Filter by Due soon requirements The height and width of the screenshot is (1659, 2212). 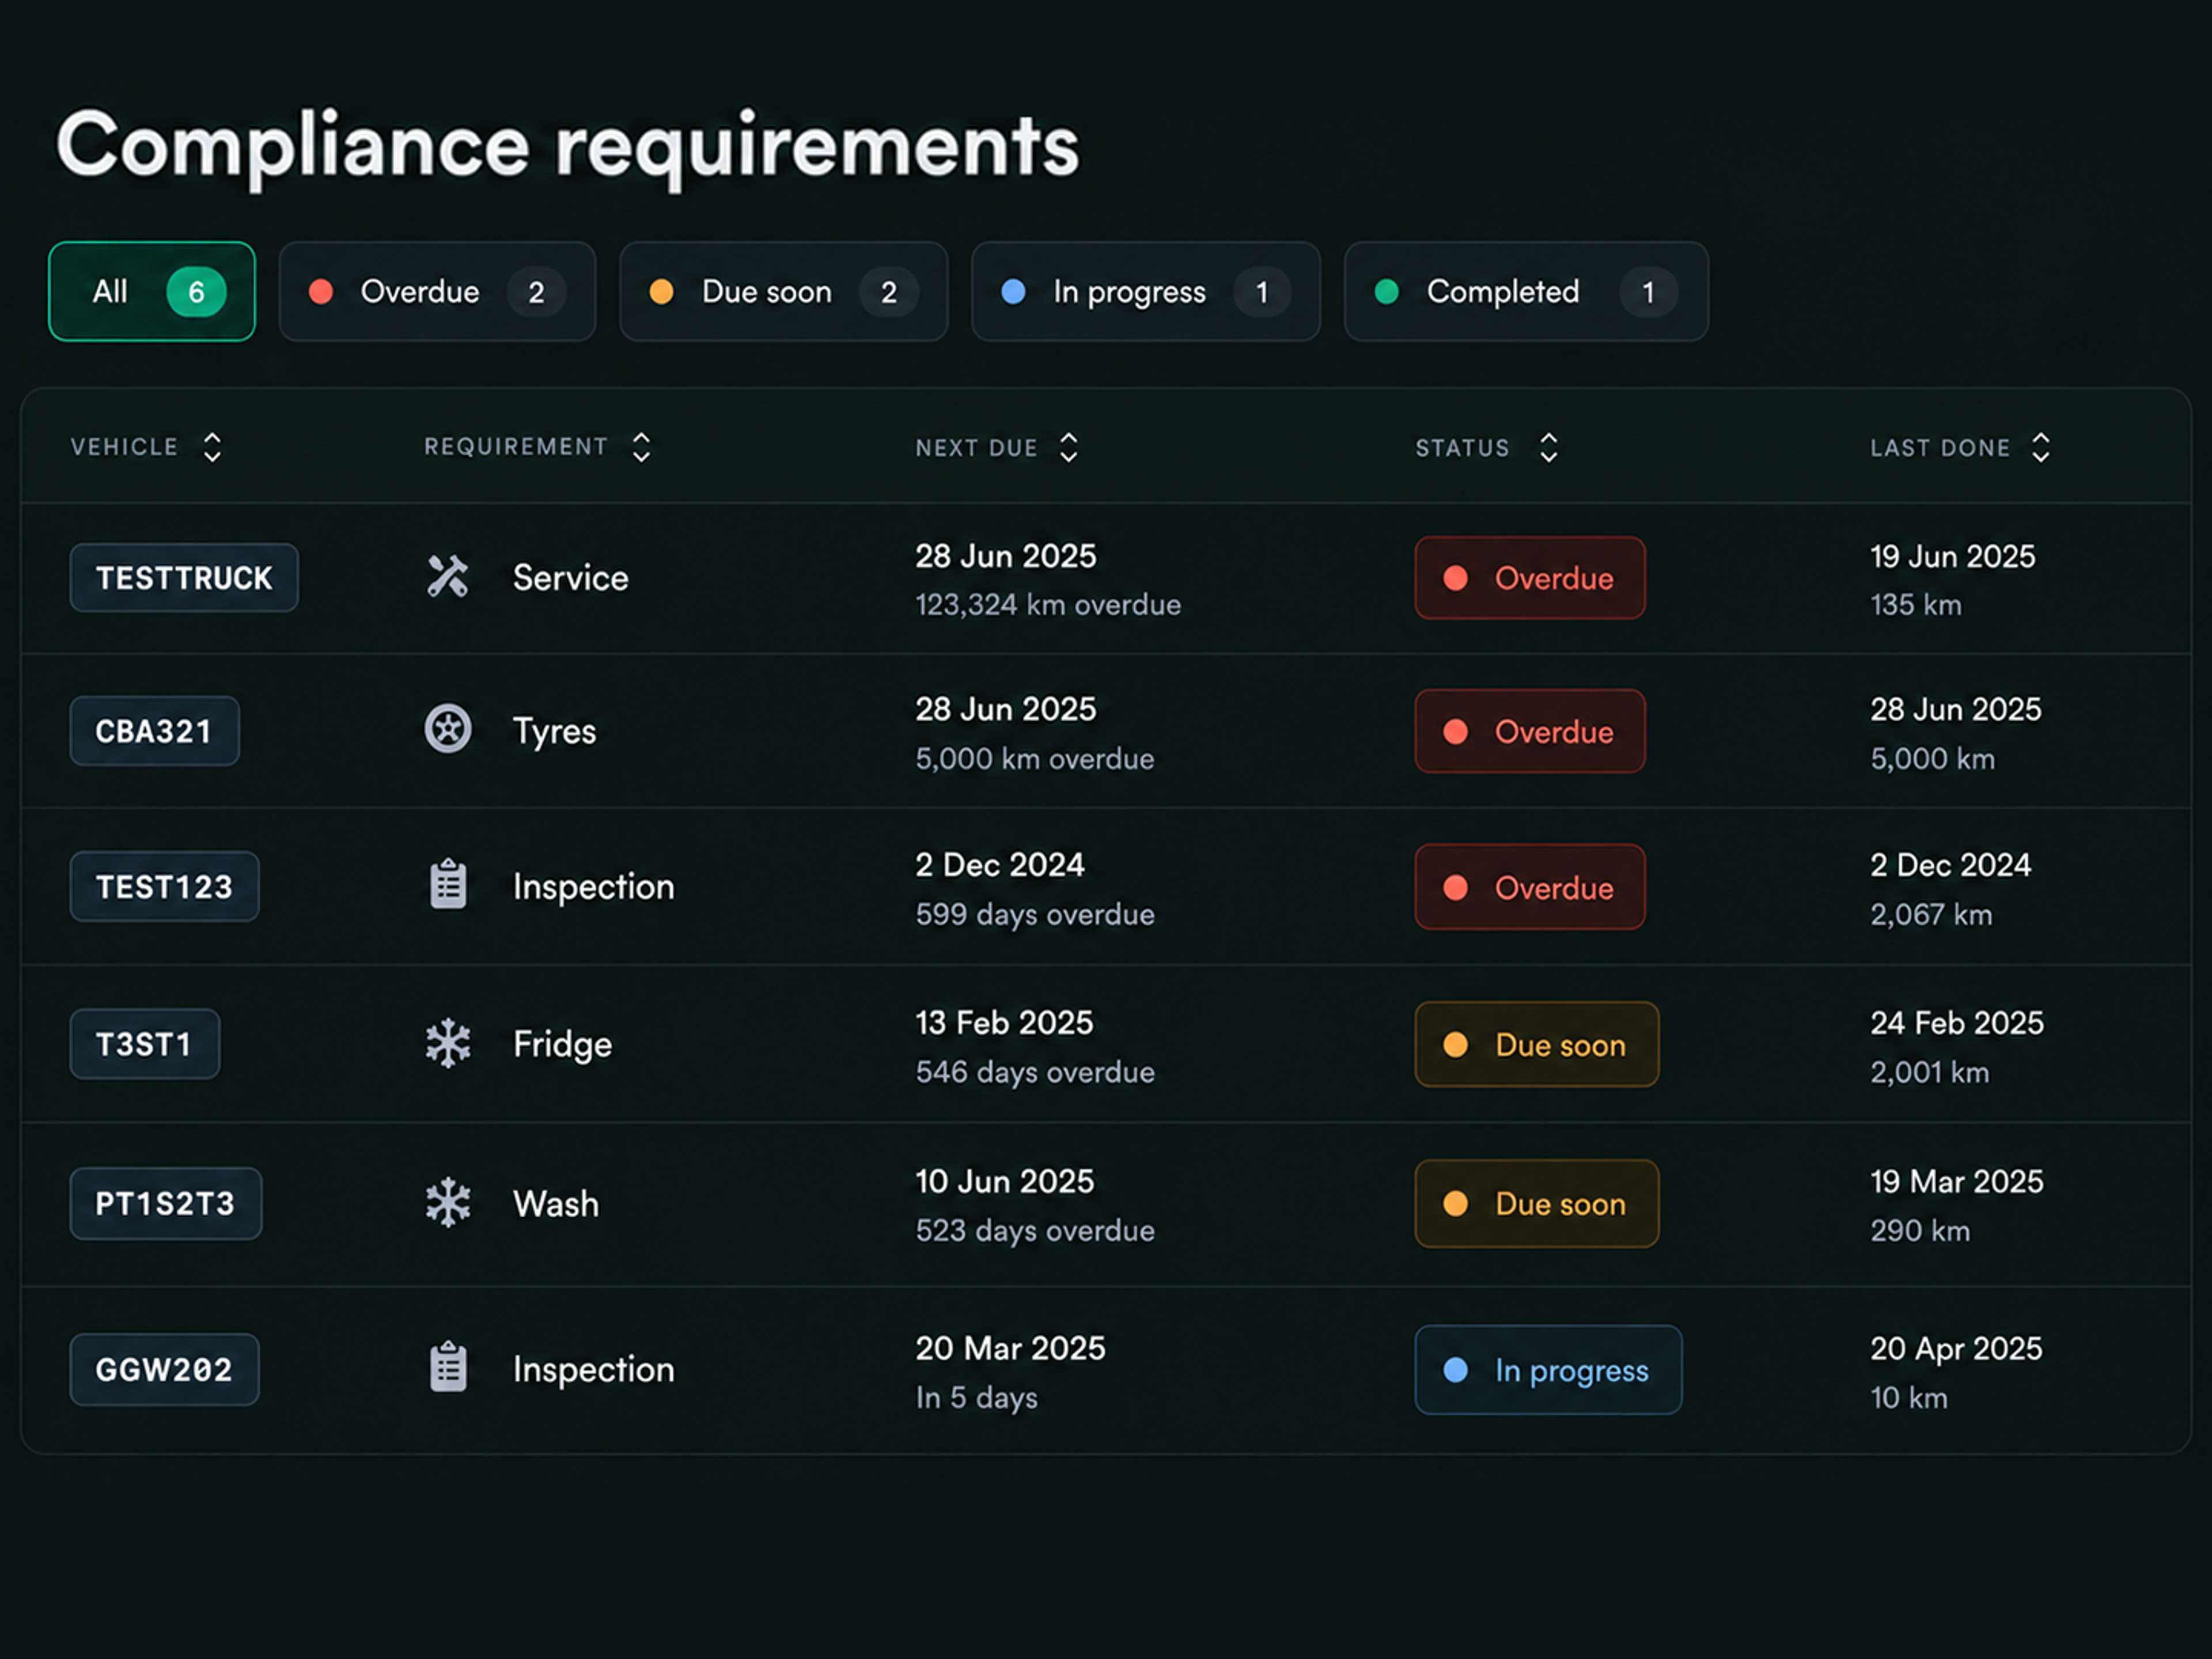783,291
